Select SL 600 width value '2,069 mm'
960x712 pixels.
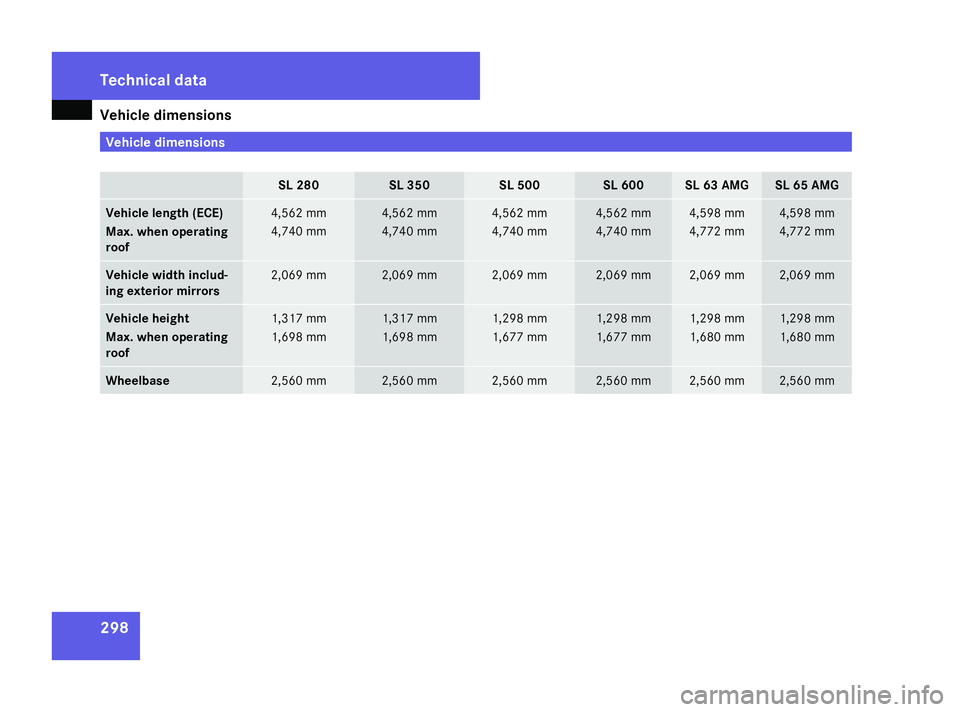coord(623,275)
